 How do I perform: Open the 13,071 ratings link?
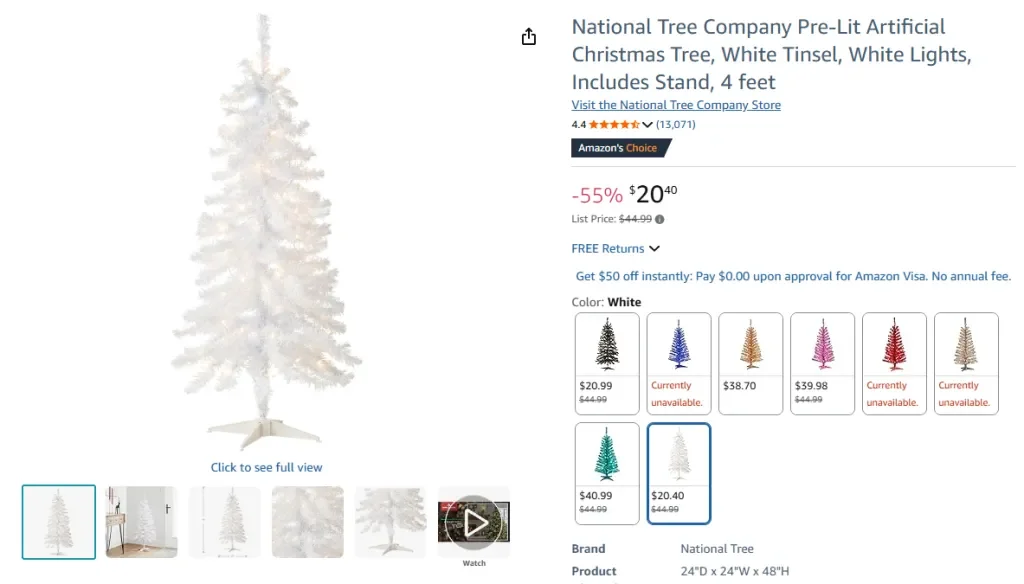click(677, 124)
